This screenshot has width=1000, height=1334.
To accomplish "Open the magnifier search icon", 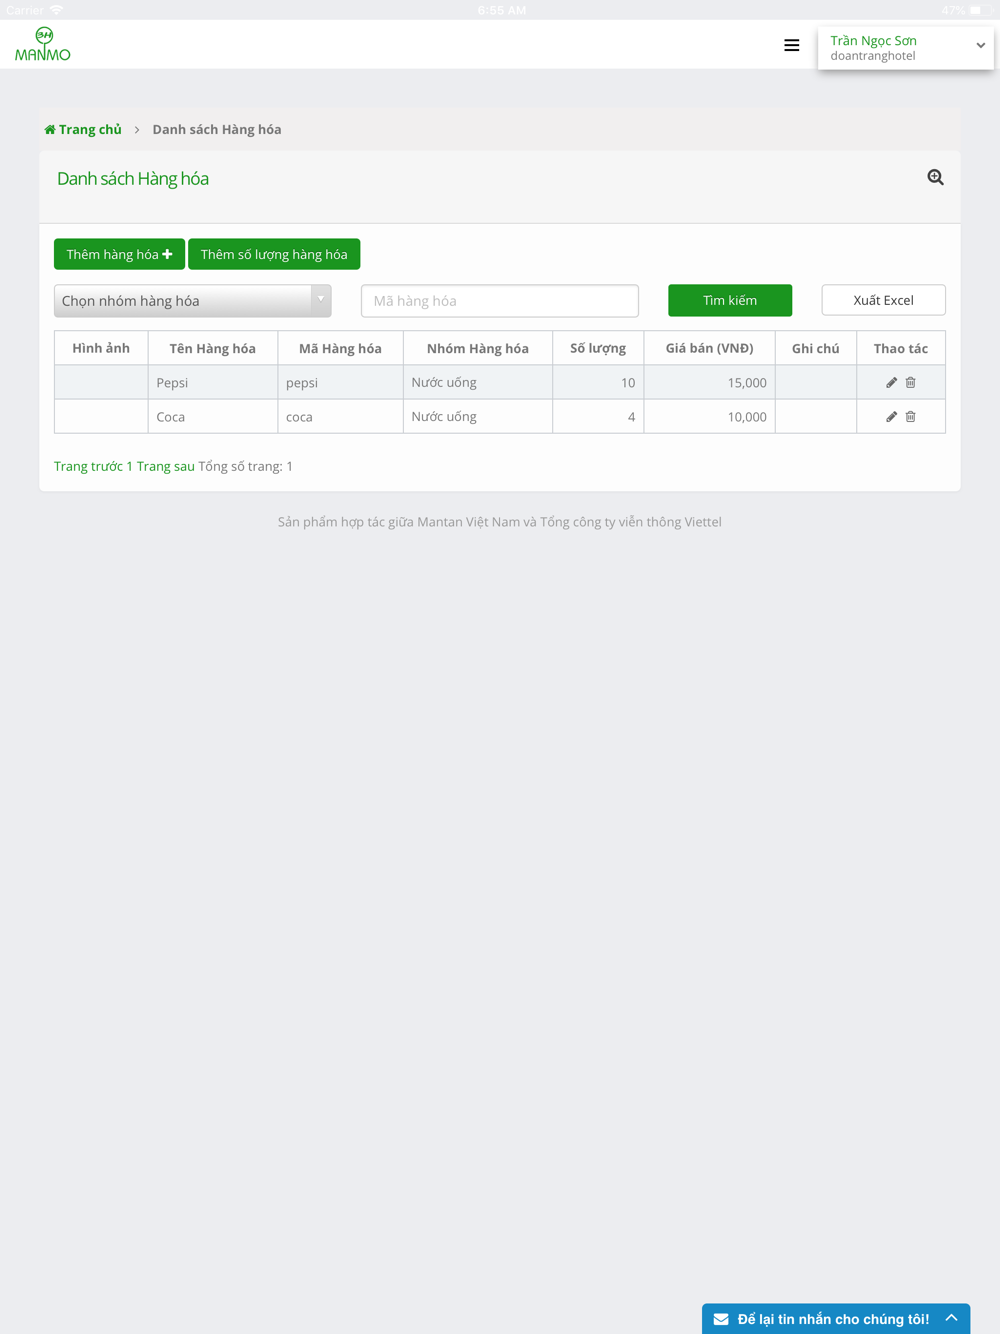I will (x=935, y=177).
